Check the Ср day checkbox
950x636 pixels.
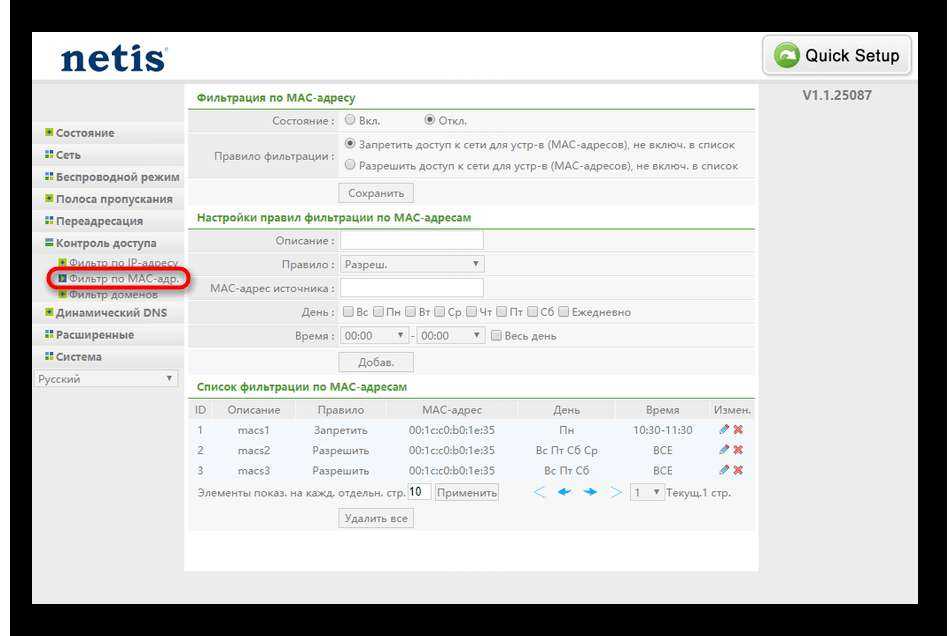pos(440,312)
